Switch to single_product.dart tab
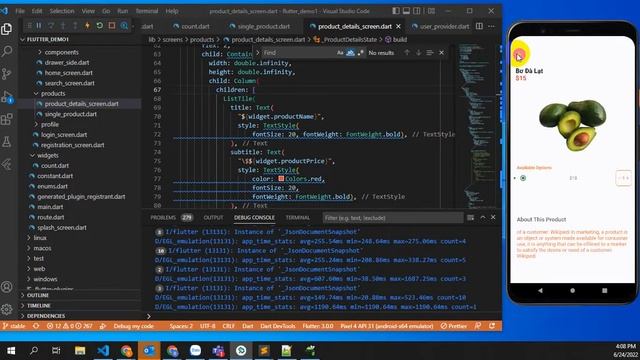The width and height of the screenshot is (640, 360). pyautogui.click(x=264, y=26)
